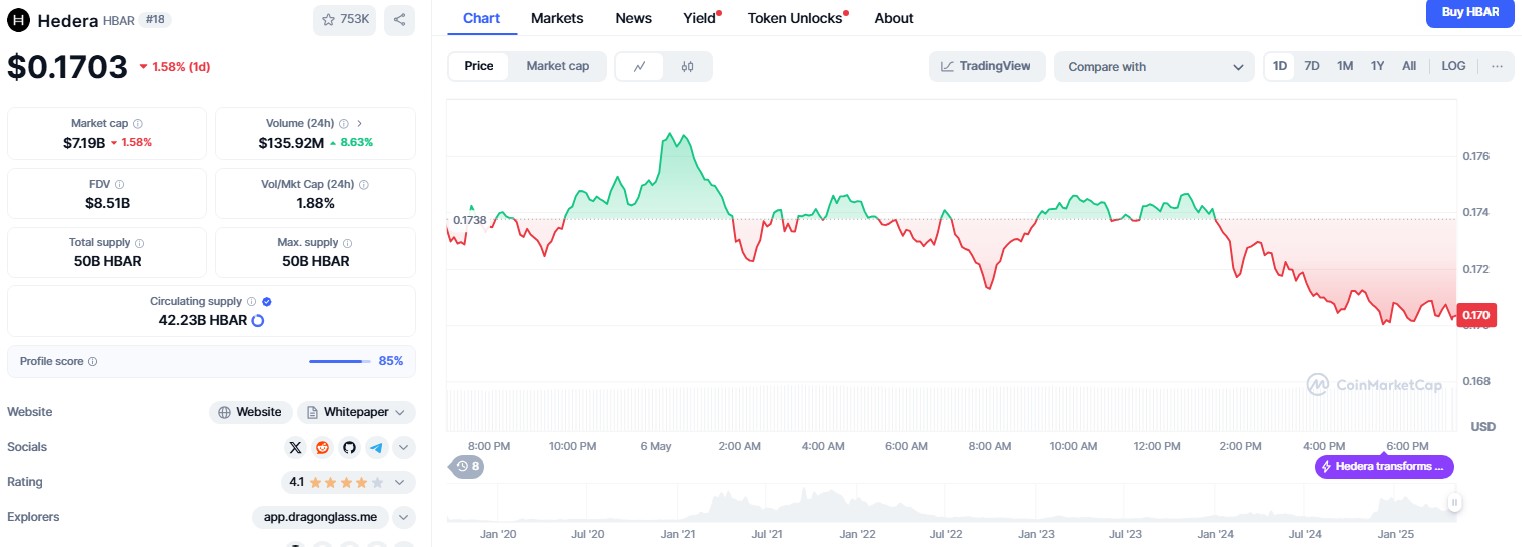This screenshot has height=547, width=1522.
Task: Switch to the Markets tab
Action: [x=557, y=18]
